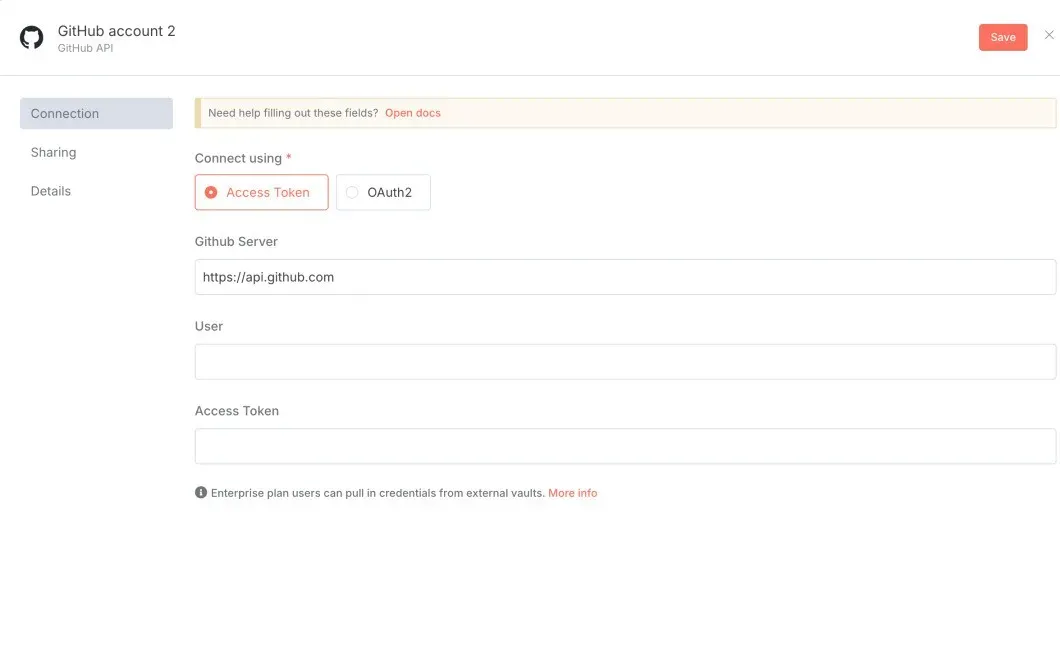Image resolution: width=1060 pixels, height=654 pixels.
Task: Choose the OAuth2 radio option
Action: [x=383, y=192]
